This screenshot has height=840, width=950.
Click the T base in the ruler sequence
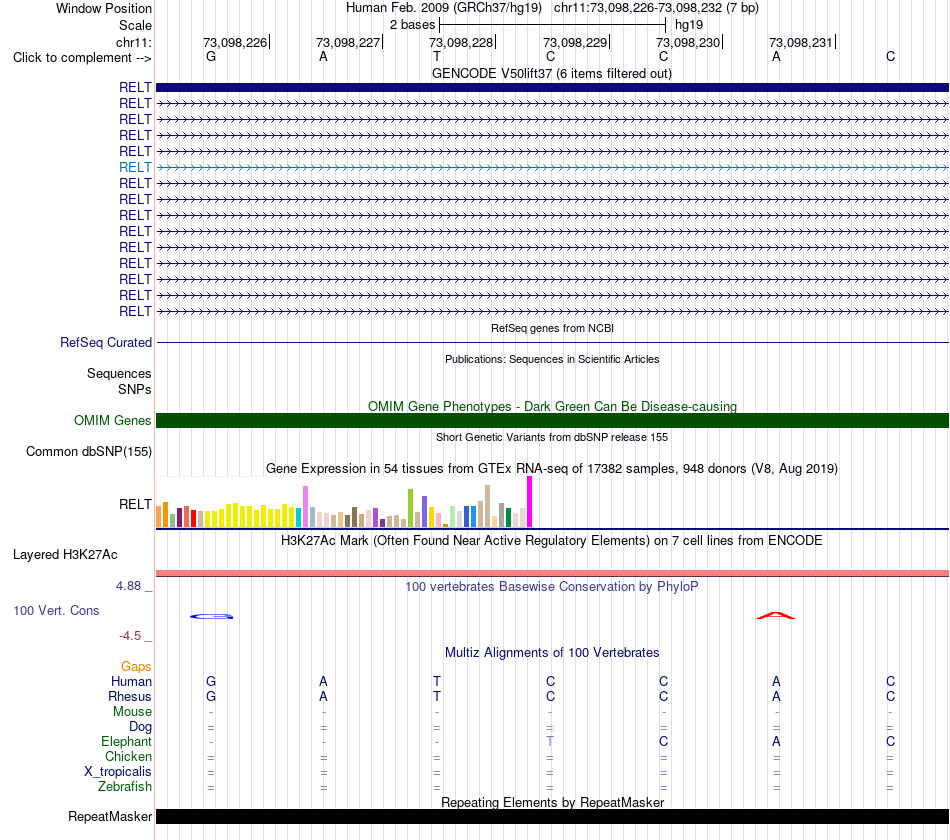pyautogui.click(x=437, y=56)
